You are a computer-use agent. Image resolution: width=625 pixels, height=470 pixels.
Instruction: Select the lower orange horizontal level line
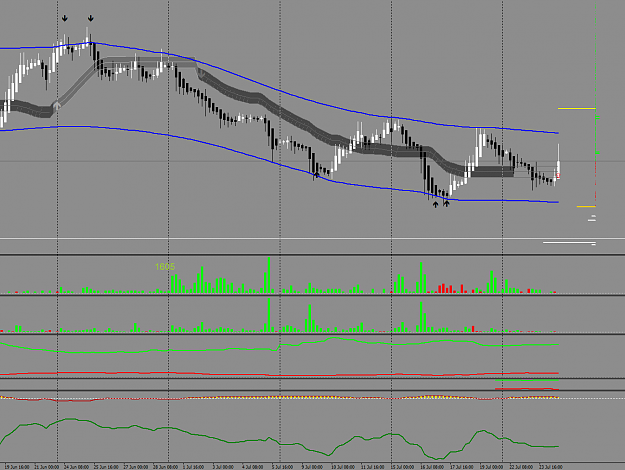click(x=586, y=206)
